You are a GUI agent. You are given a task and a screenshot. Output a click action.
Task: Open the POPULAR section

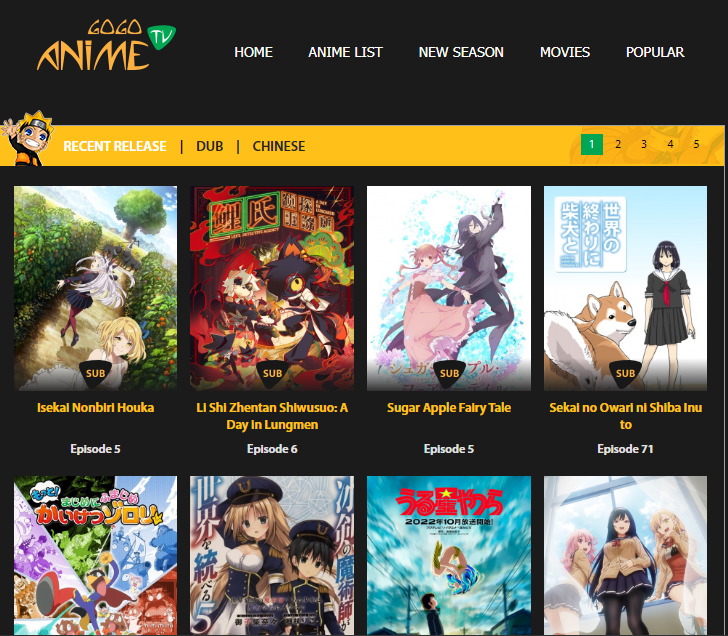point(655,52)
